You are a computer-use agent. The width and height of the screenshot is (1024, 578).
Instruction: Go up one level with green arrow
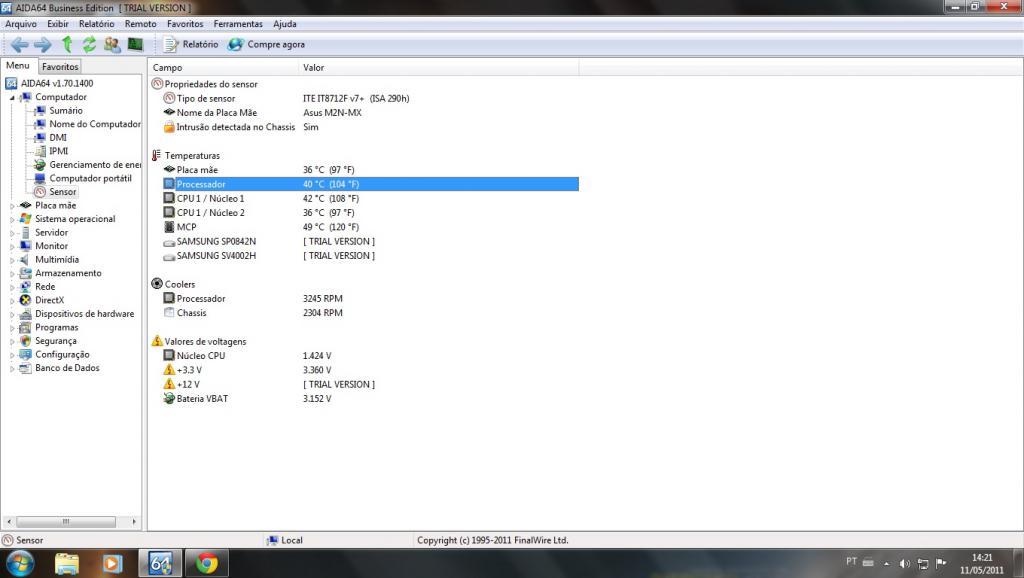pos(67,44)
